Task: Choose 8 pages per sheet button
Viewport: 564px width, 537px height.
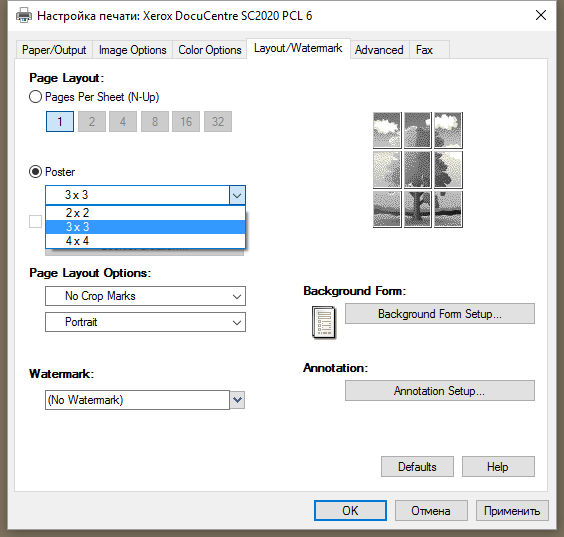Action: pyautogui.click(x=155, y=122)
